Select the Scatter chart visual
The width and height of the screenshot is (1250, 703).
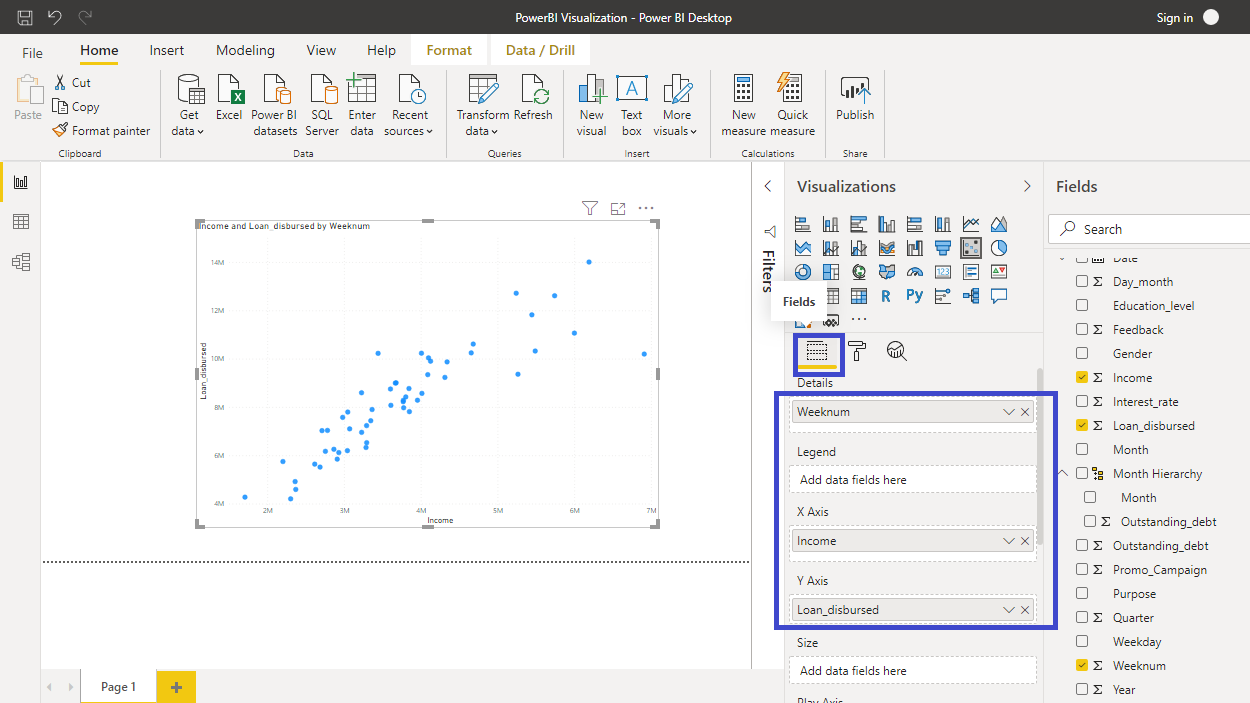(x=971, y=248)
